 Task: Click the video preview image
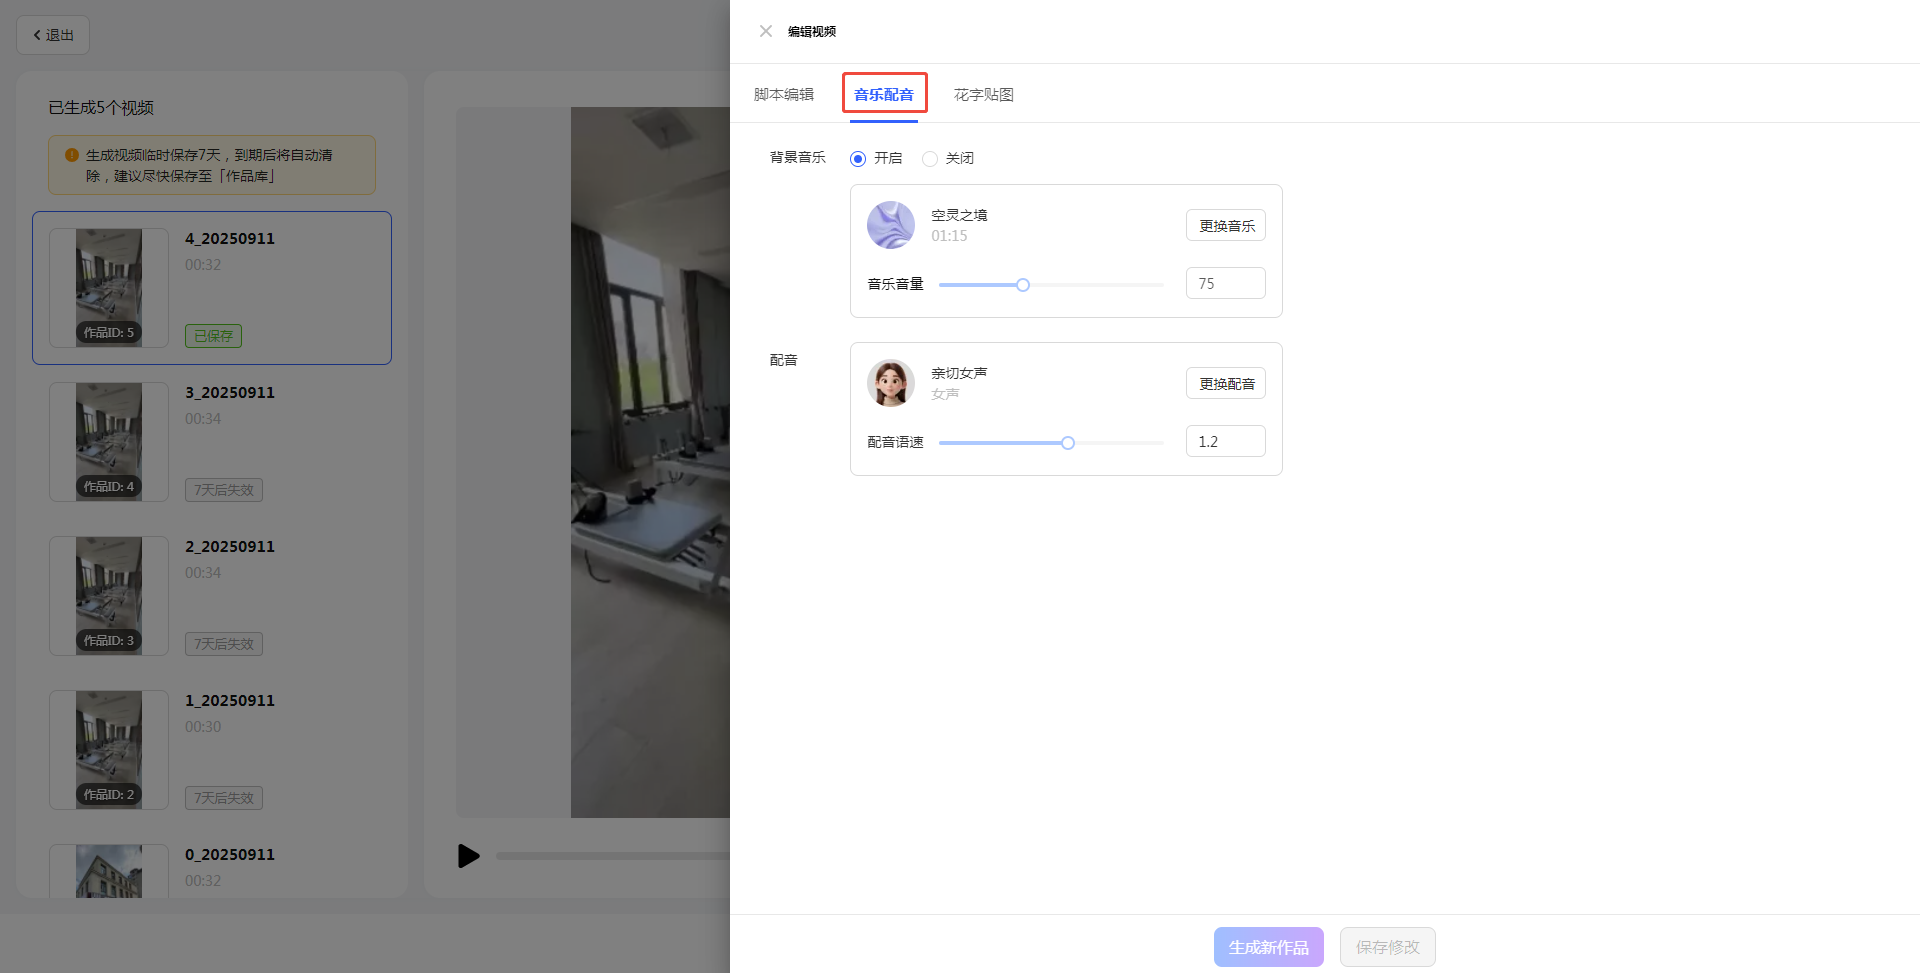(650, 462)
